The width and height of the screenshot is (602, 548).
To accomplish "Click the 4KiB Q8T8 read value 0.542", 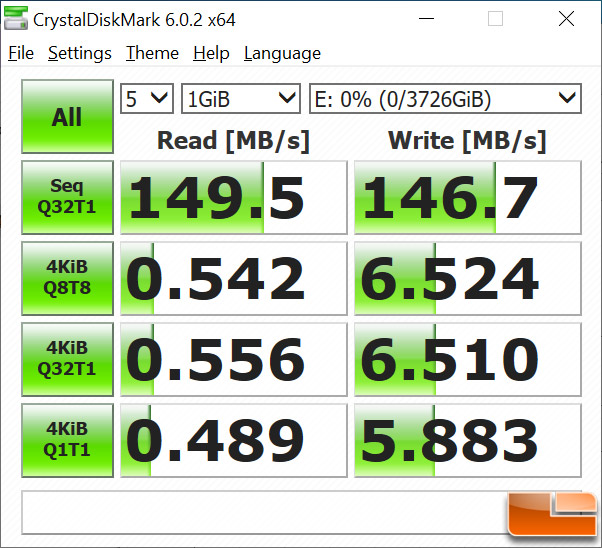I will (x=233, y=278).
